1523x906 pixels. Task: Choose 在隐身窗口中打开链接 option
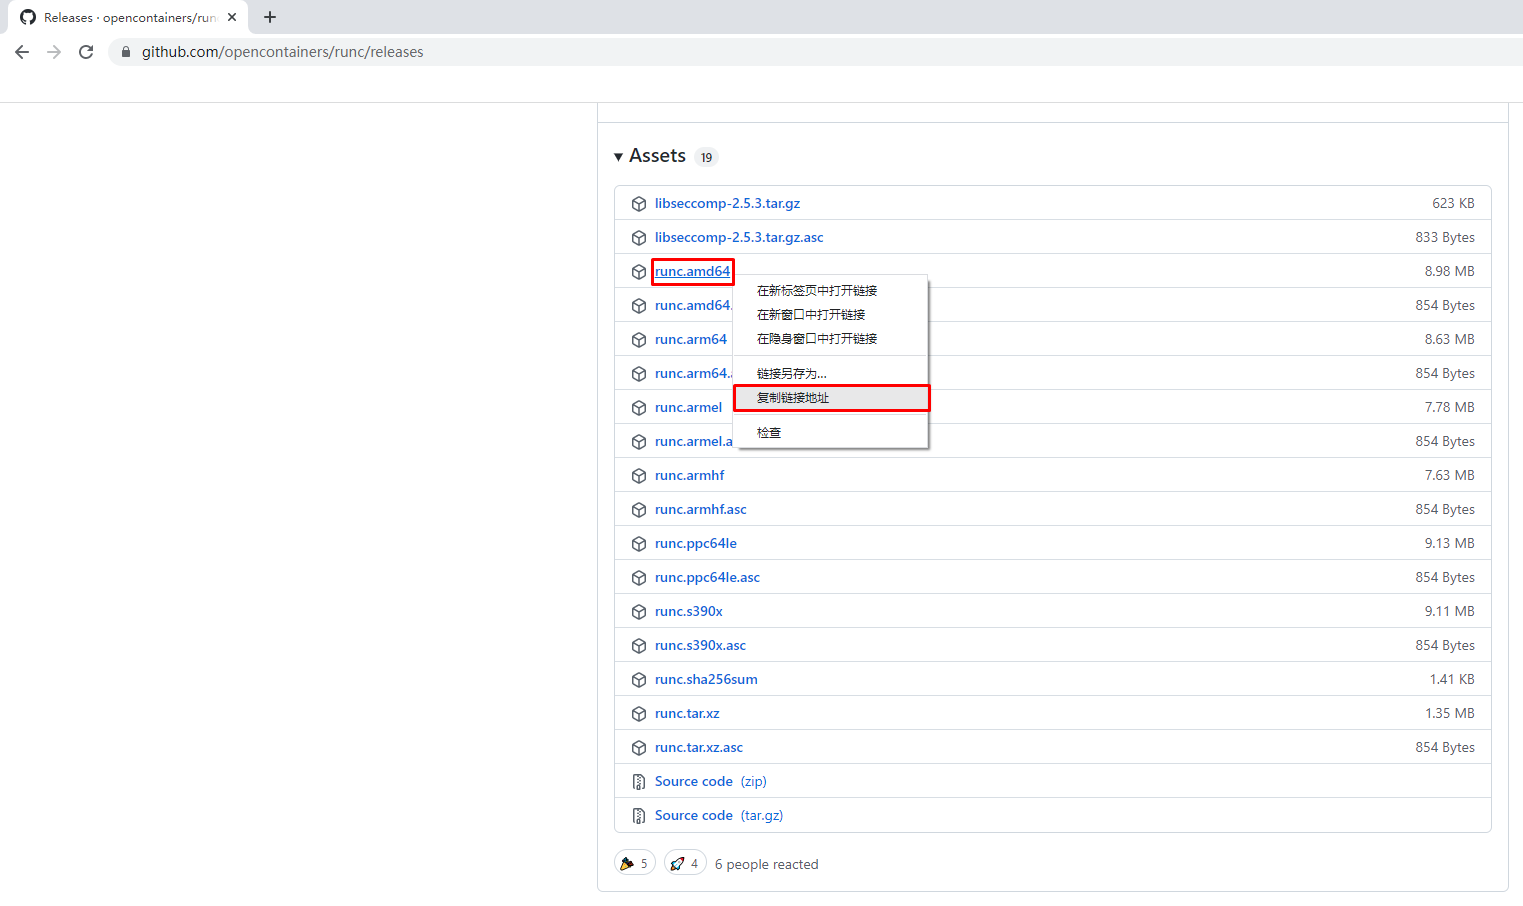pyautogui.click(x=817, y=339)
